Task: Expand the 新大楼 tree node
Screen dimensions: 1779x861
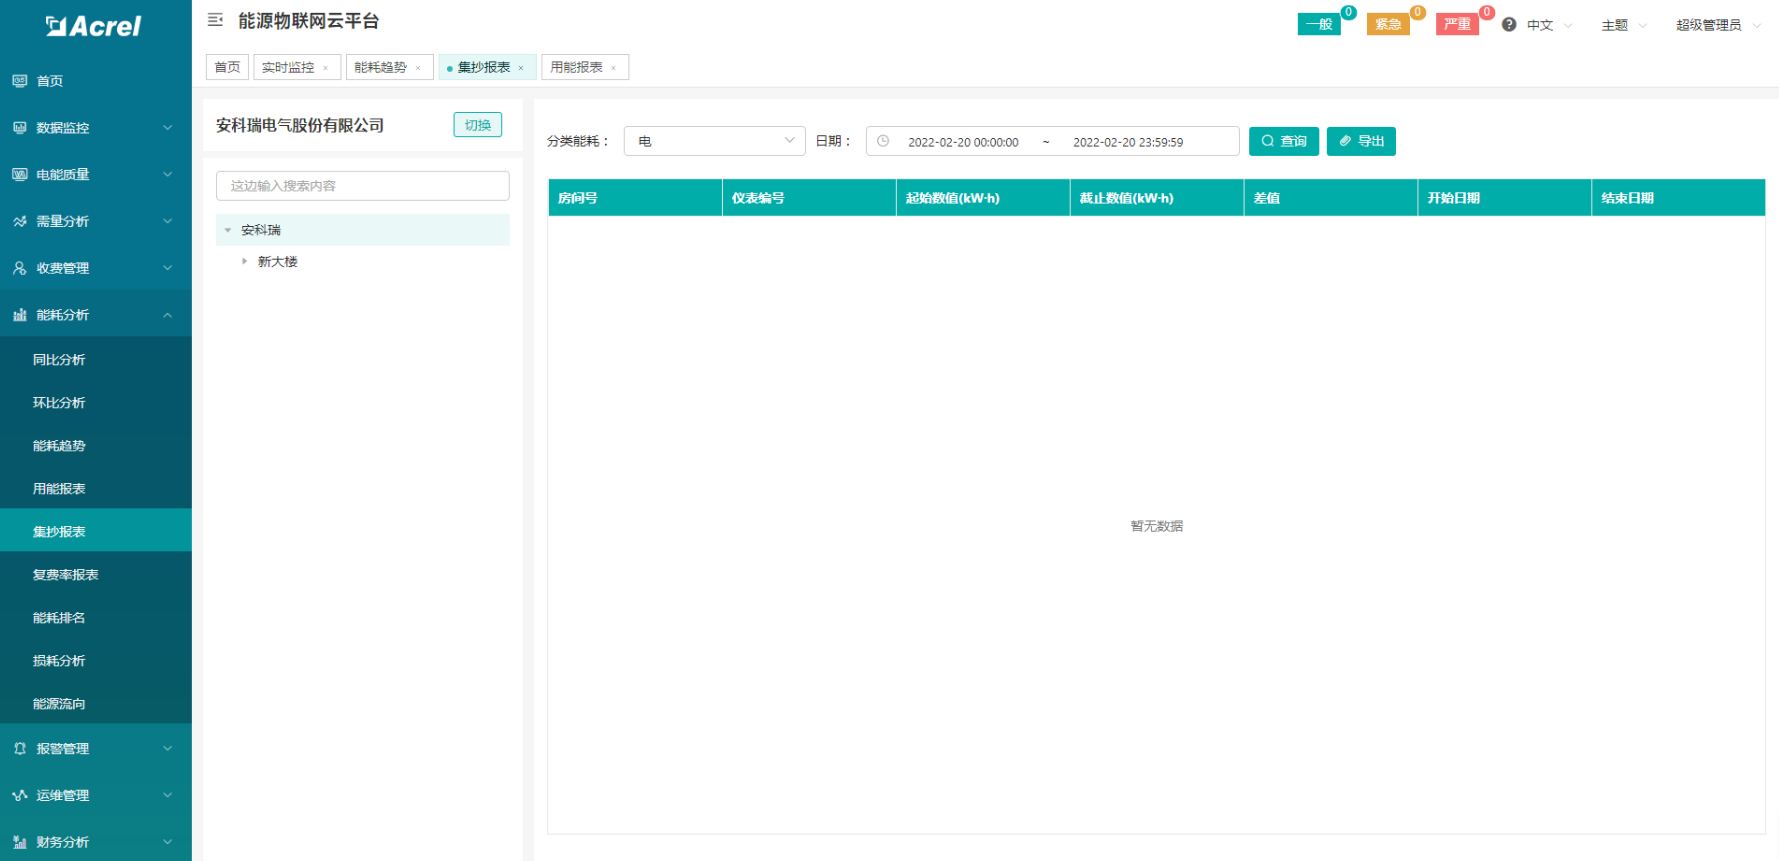Action: [244, 261]
